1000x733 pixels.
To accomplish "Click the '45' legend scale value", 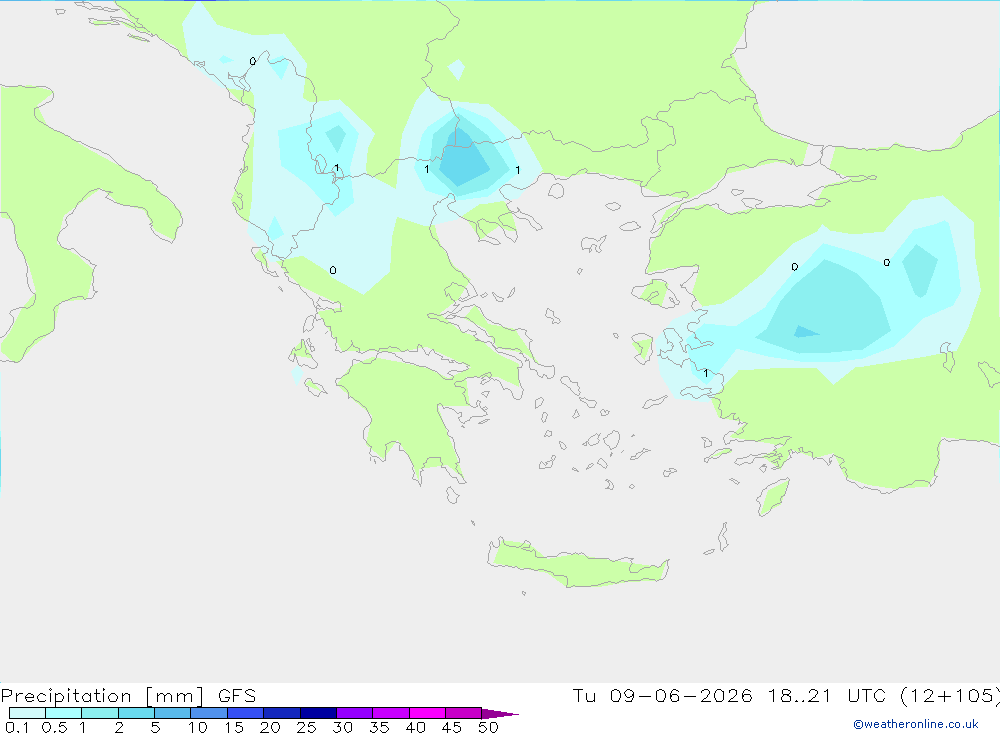I will [452, 727].
